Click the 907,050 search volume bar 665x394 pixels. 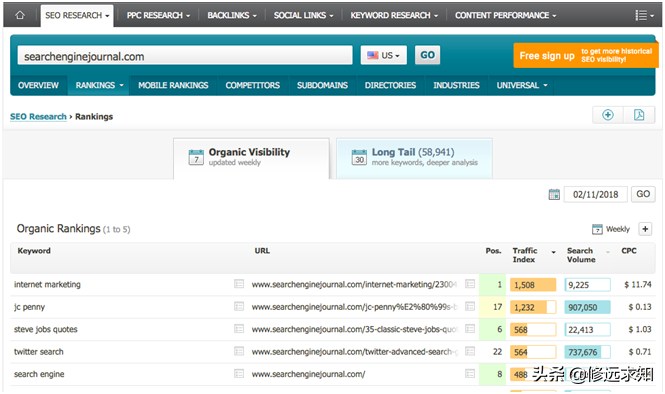point(587,307)
